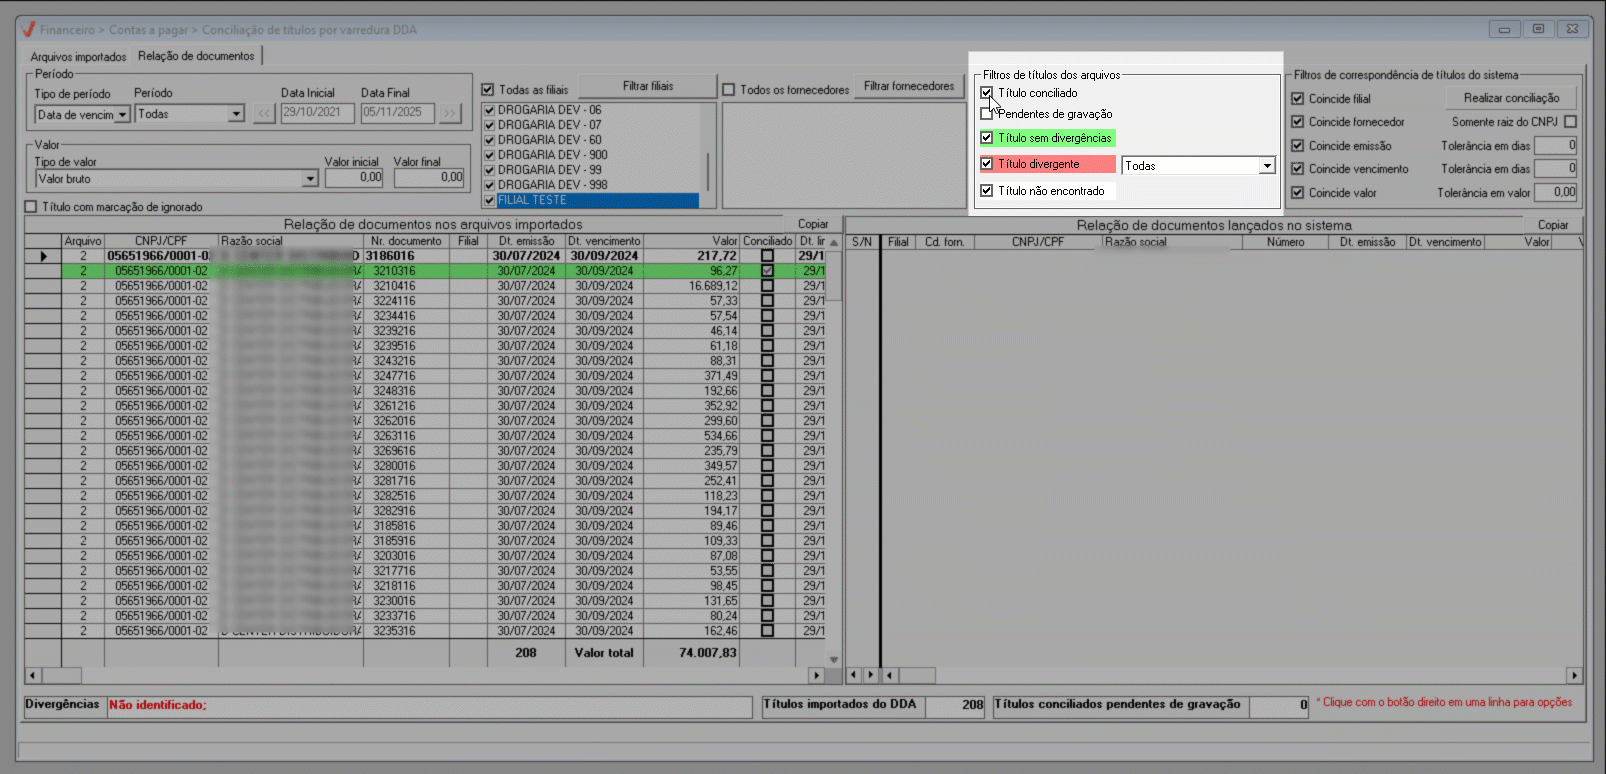Click the previous period << arrow button
Viewport: 1606px width, 774px height.
click(264, 113)
